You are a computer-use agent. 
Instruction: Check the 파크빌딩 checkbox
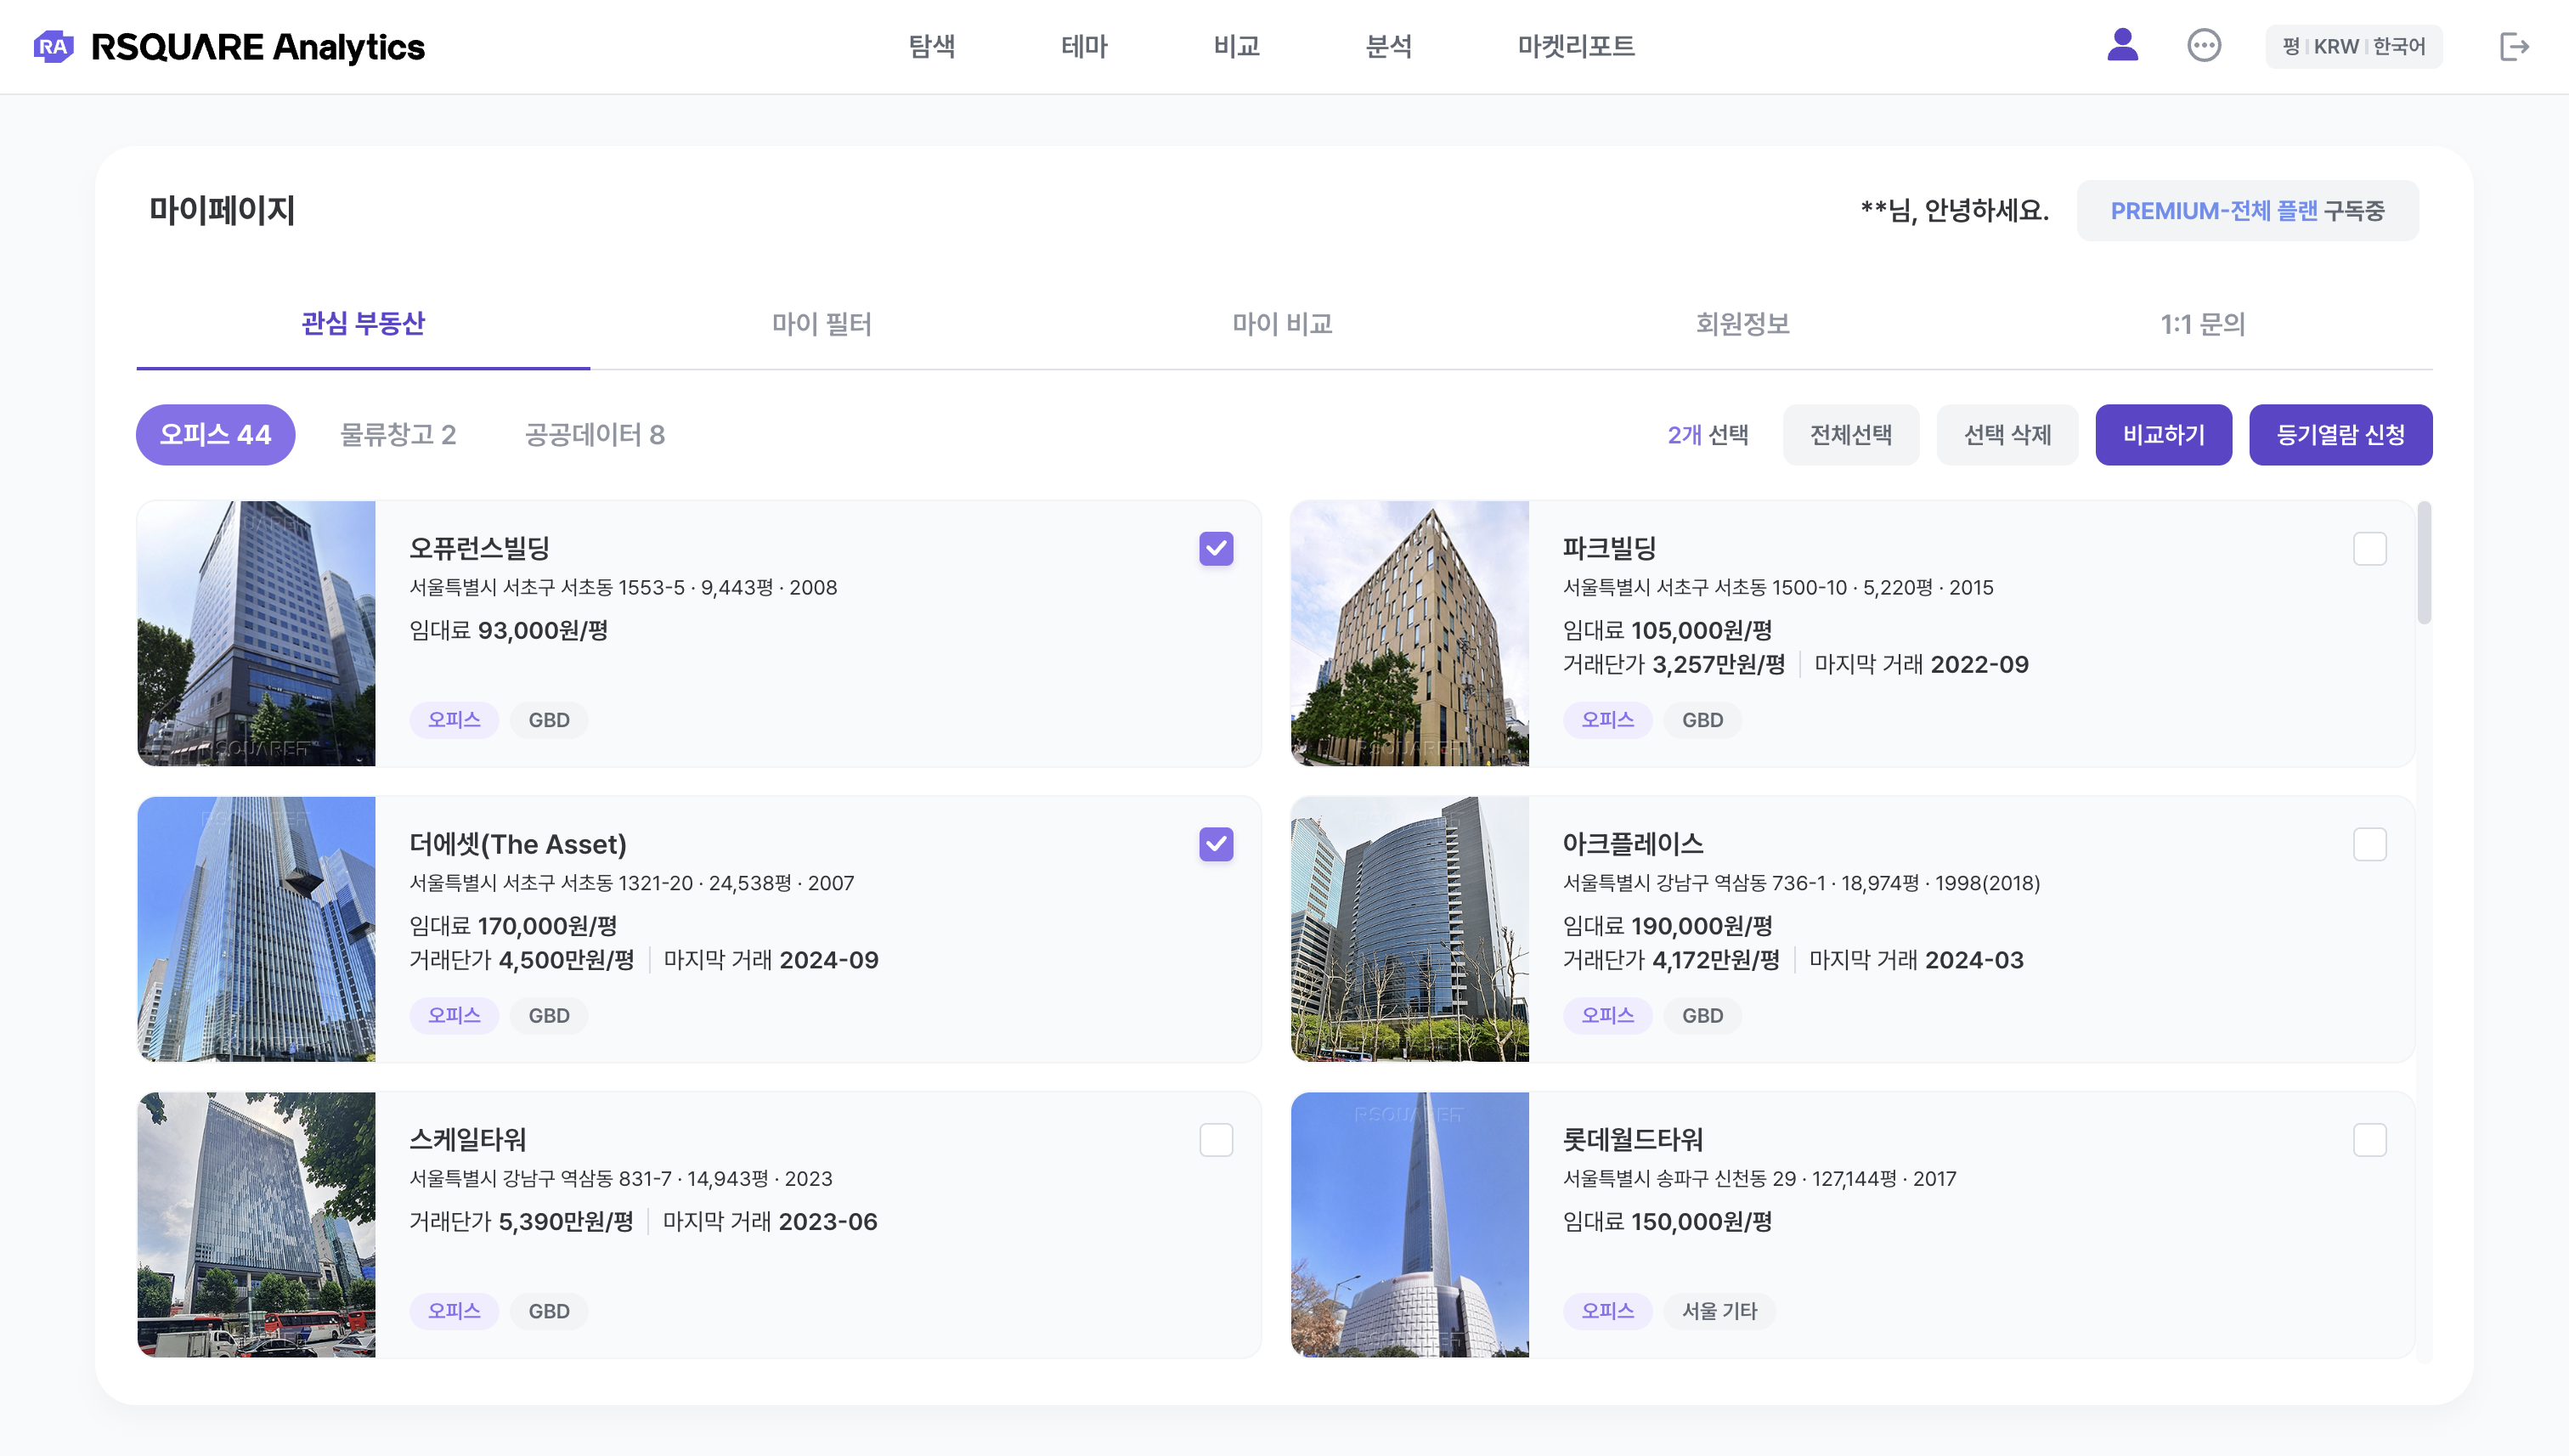(x=2369, y=548)
